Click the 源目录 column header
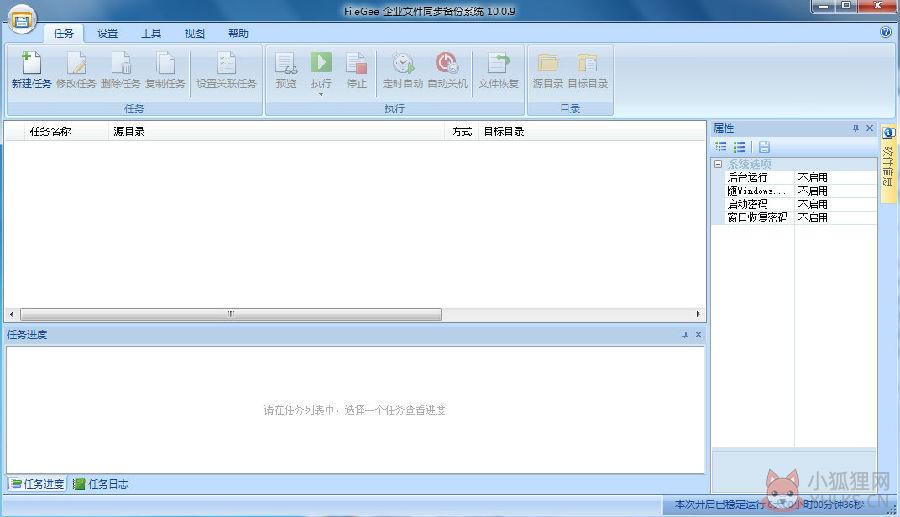This screenshot has height=517, width=900. coord(277,131)
